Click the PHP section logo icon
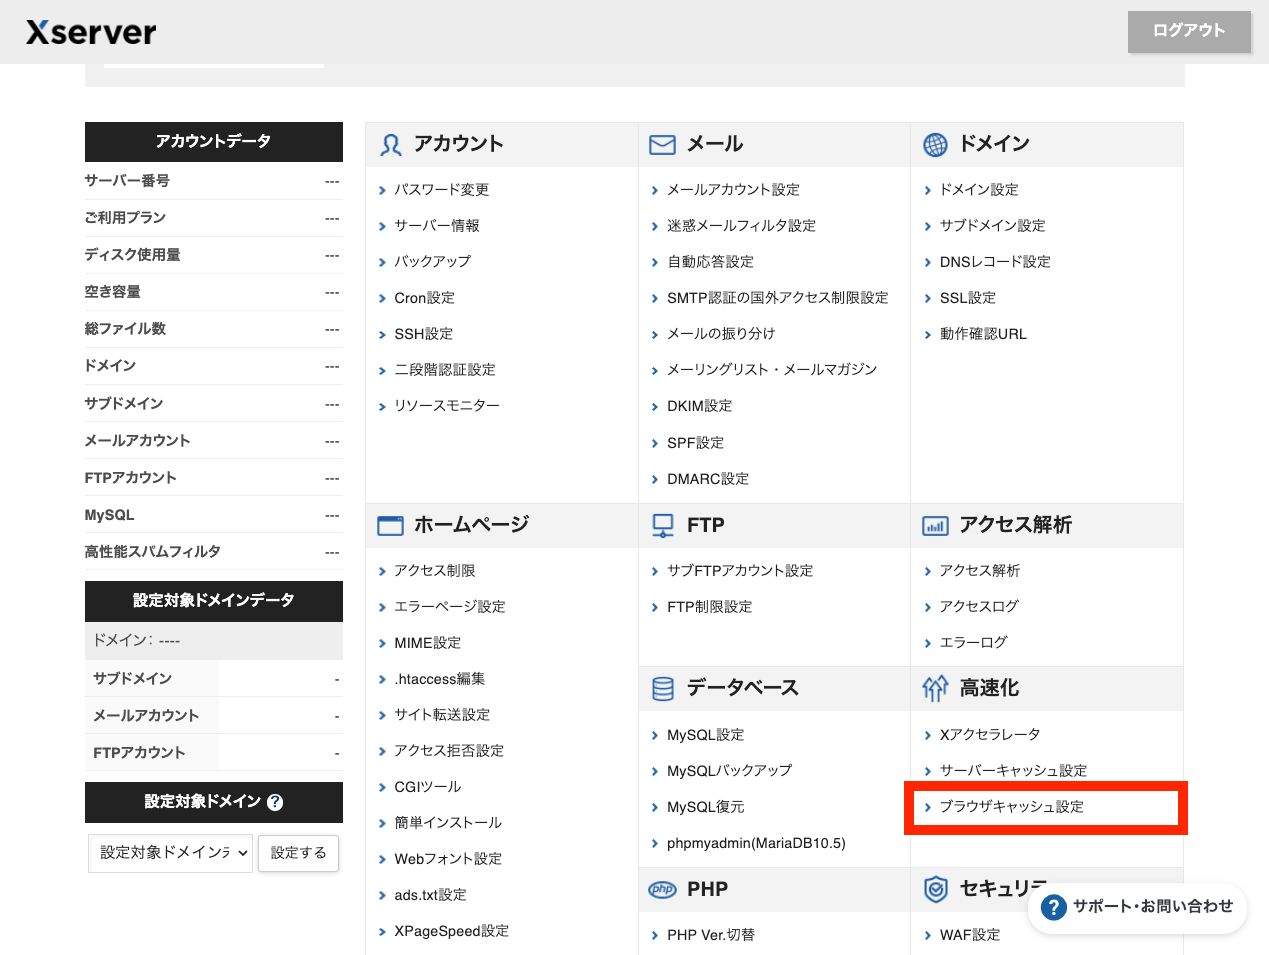 (663, 889)
